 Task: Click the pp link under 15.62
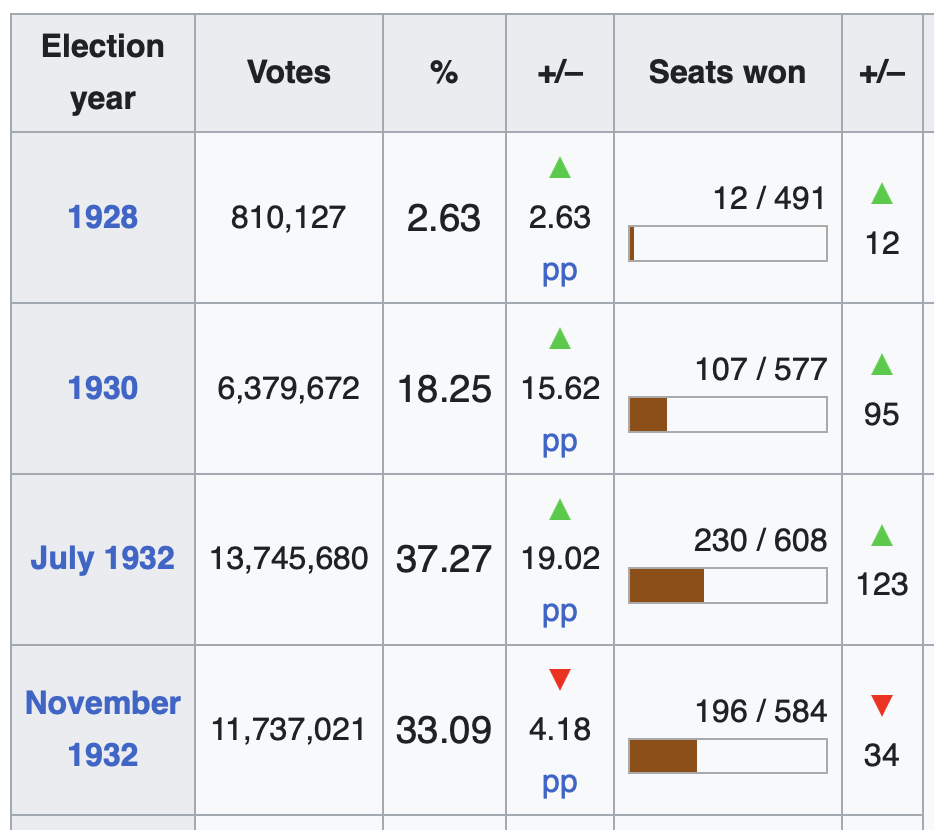coord(560,442)
